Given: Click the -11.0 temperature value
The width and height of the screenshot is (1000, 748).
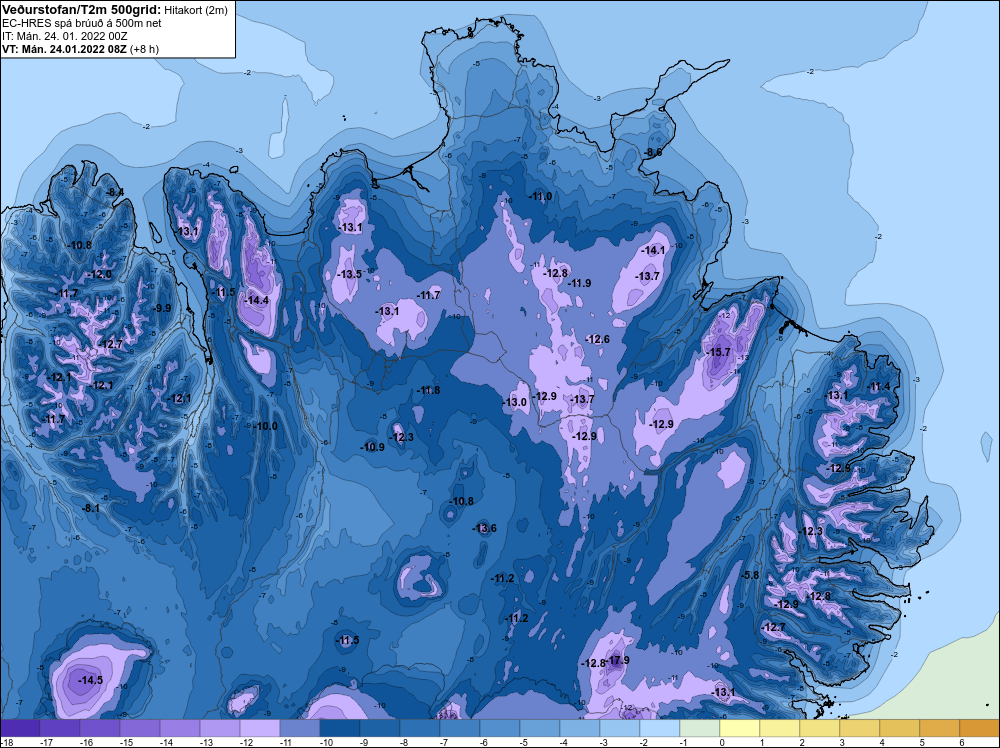Looking at the screenshot, I should coord(540,196).
